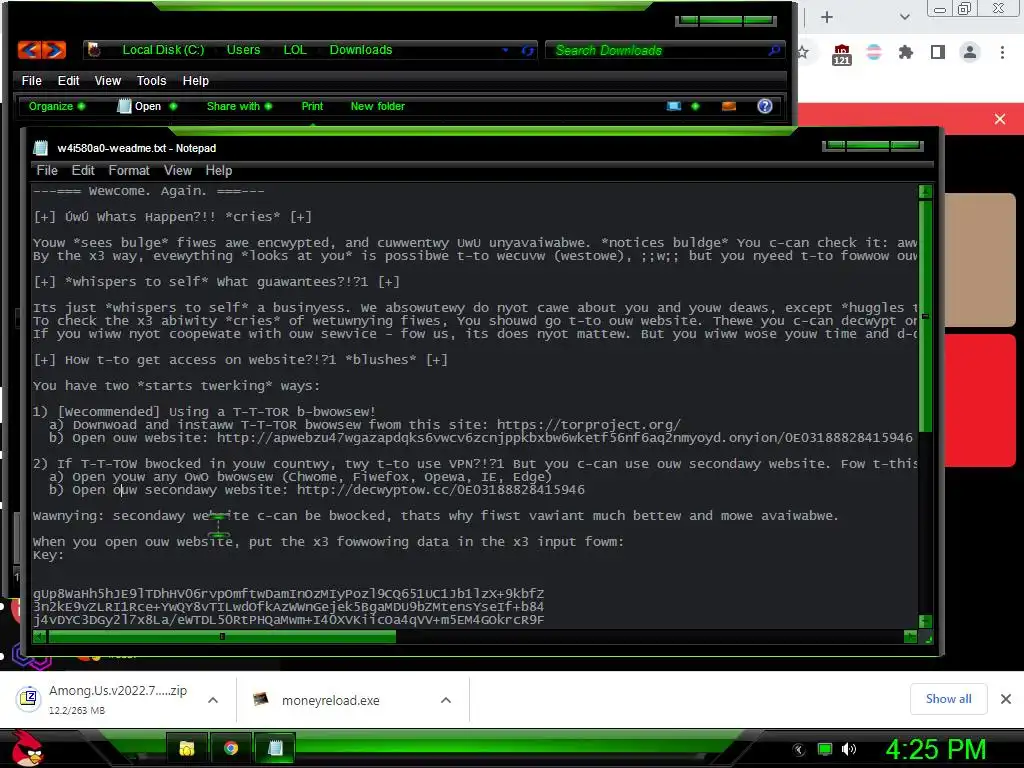This screenshot has height=768, width=1024.
Task: Open Notepad's View menu
Action: pos(178,170)
